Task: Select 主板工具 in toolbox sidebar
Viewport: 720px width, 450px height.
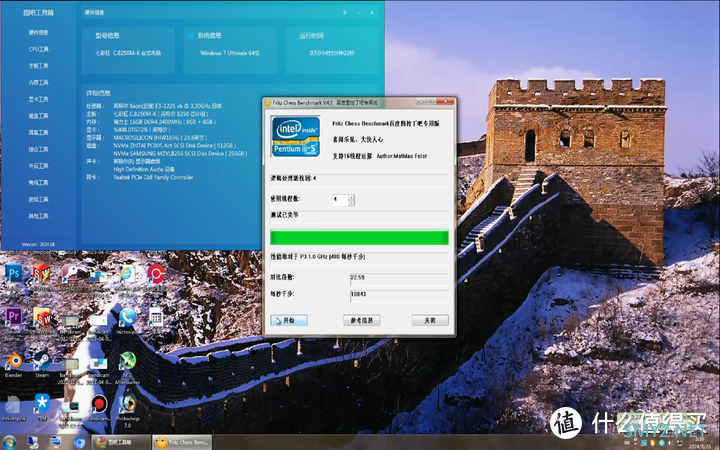Action: [x=39, y=66]
